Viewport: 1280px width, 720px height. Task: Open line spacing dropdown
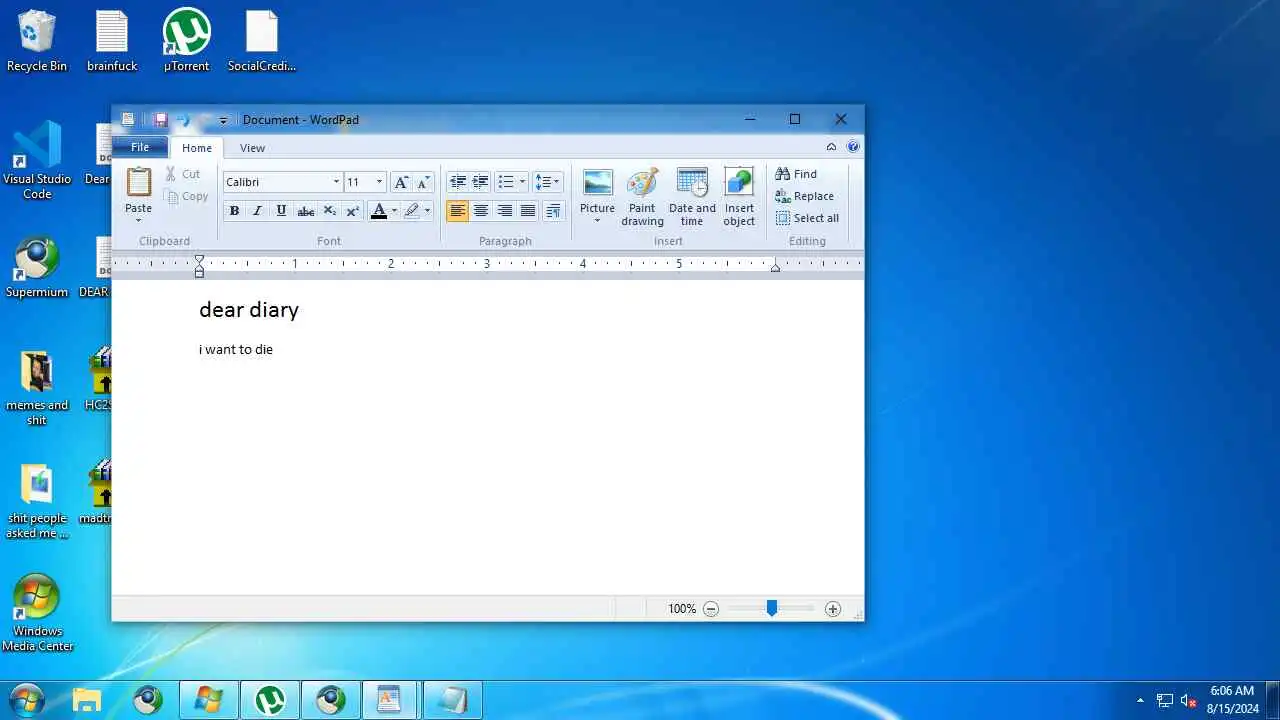coord(547,182)
